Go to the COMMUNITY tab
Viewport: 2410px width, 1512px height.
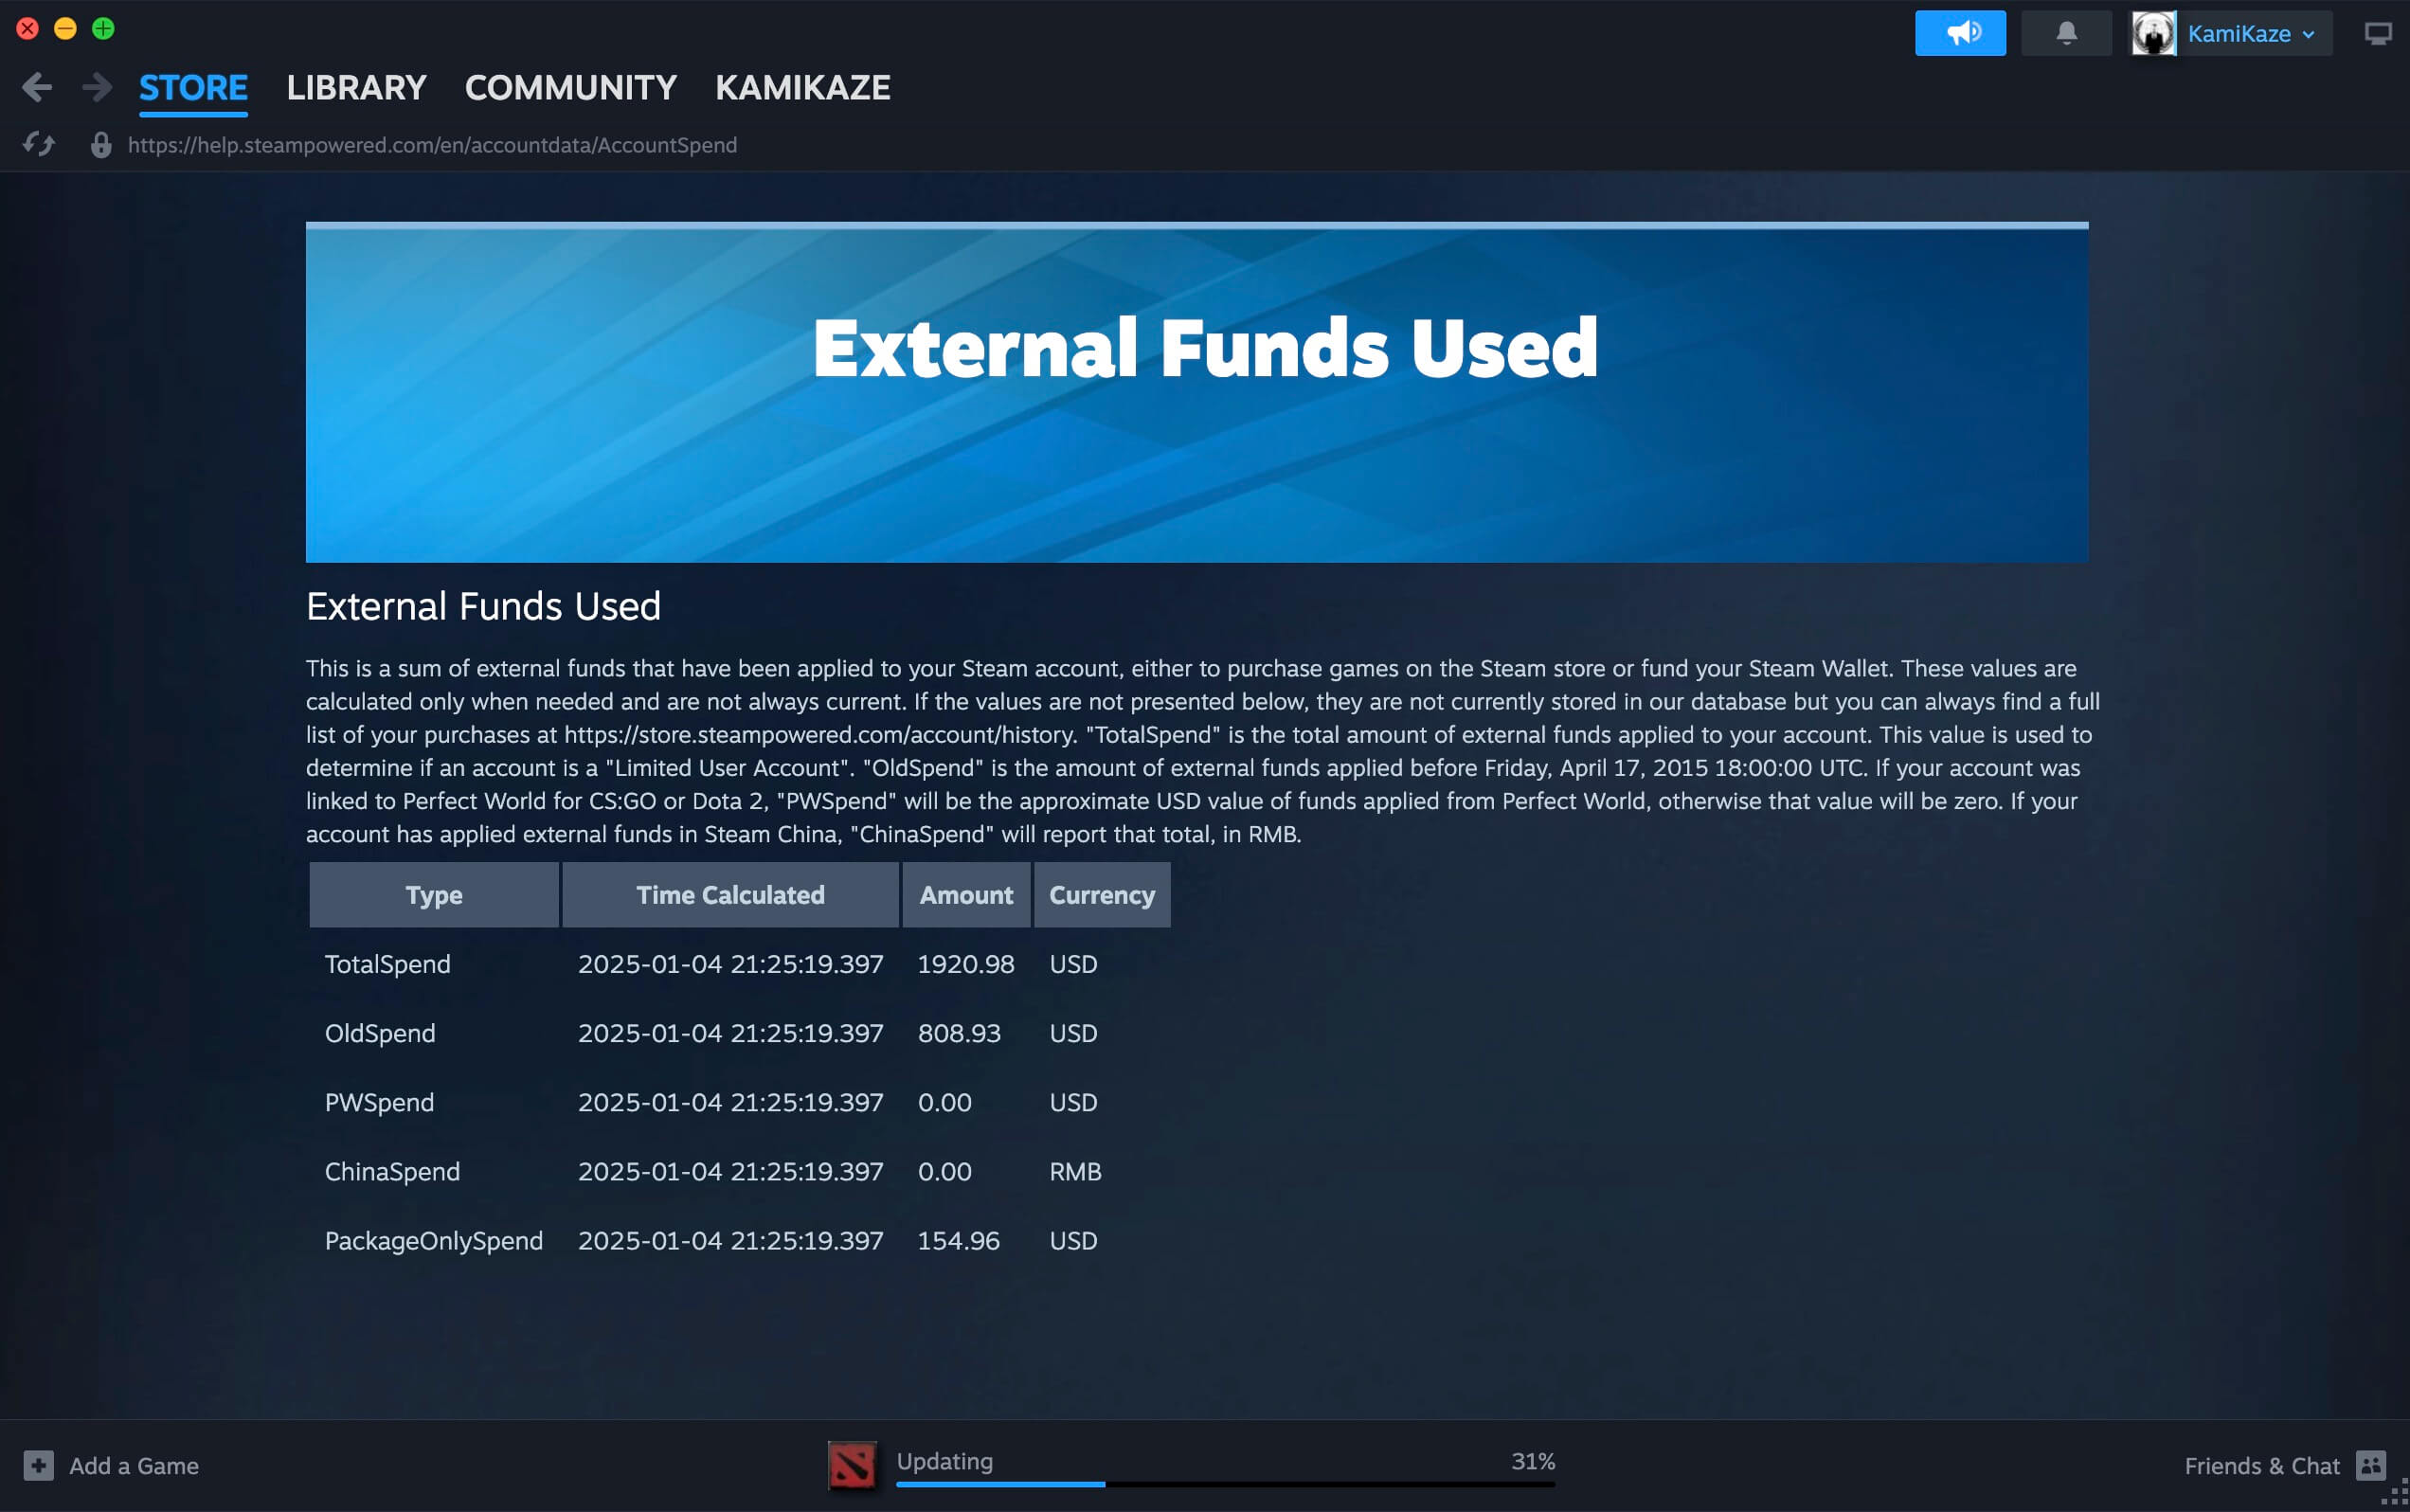coord(570,88)
